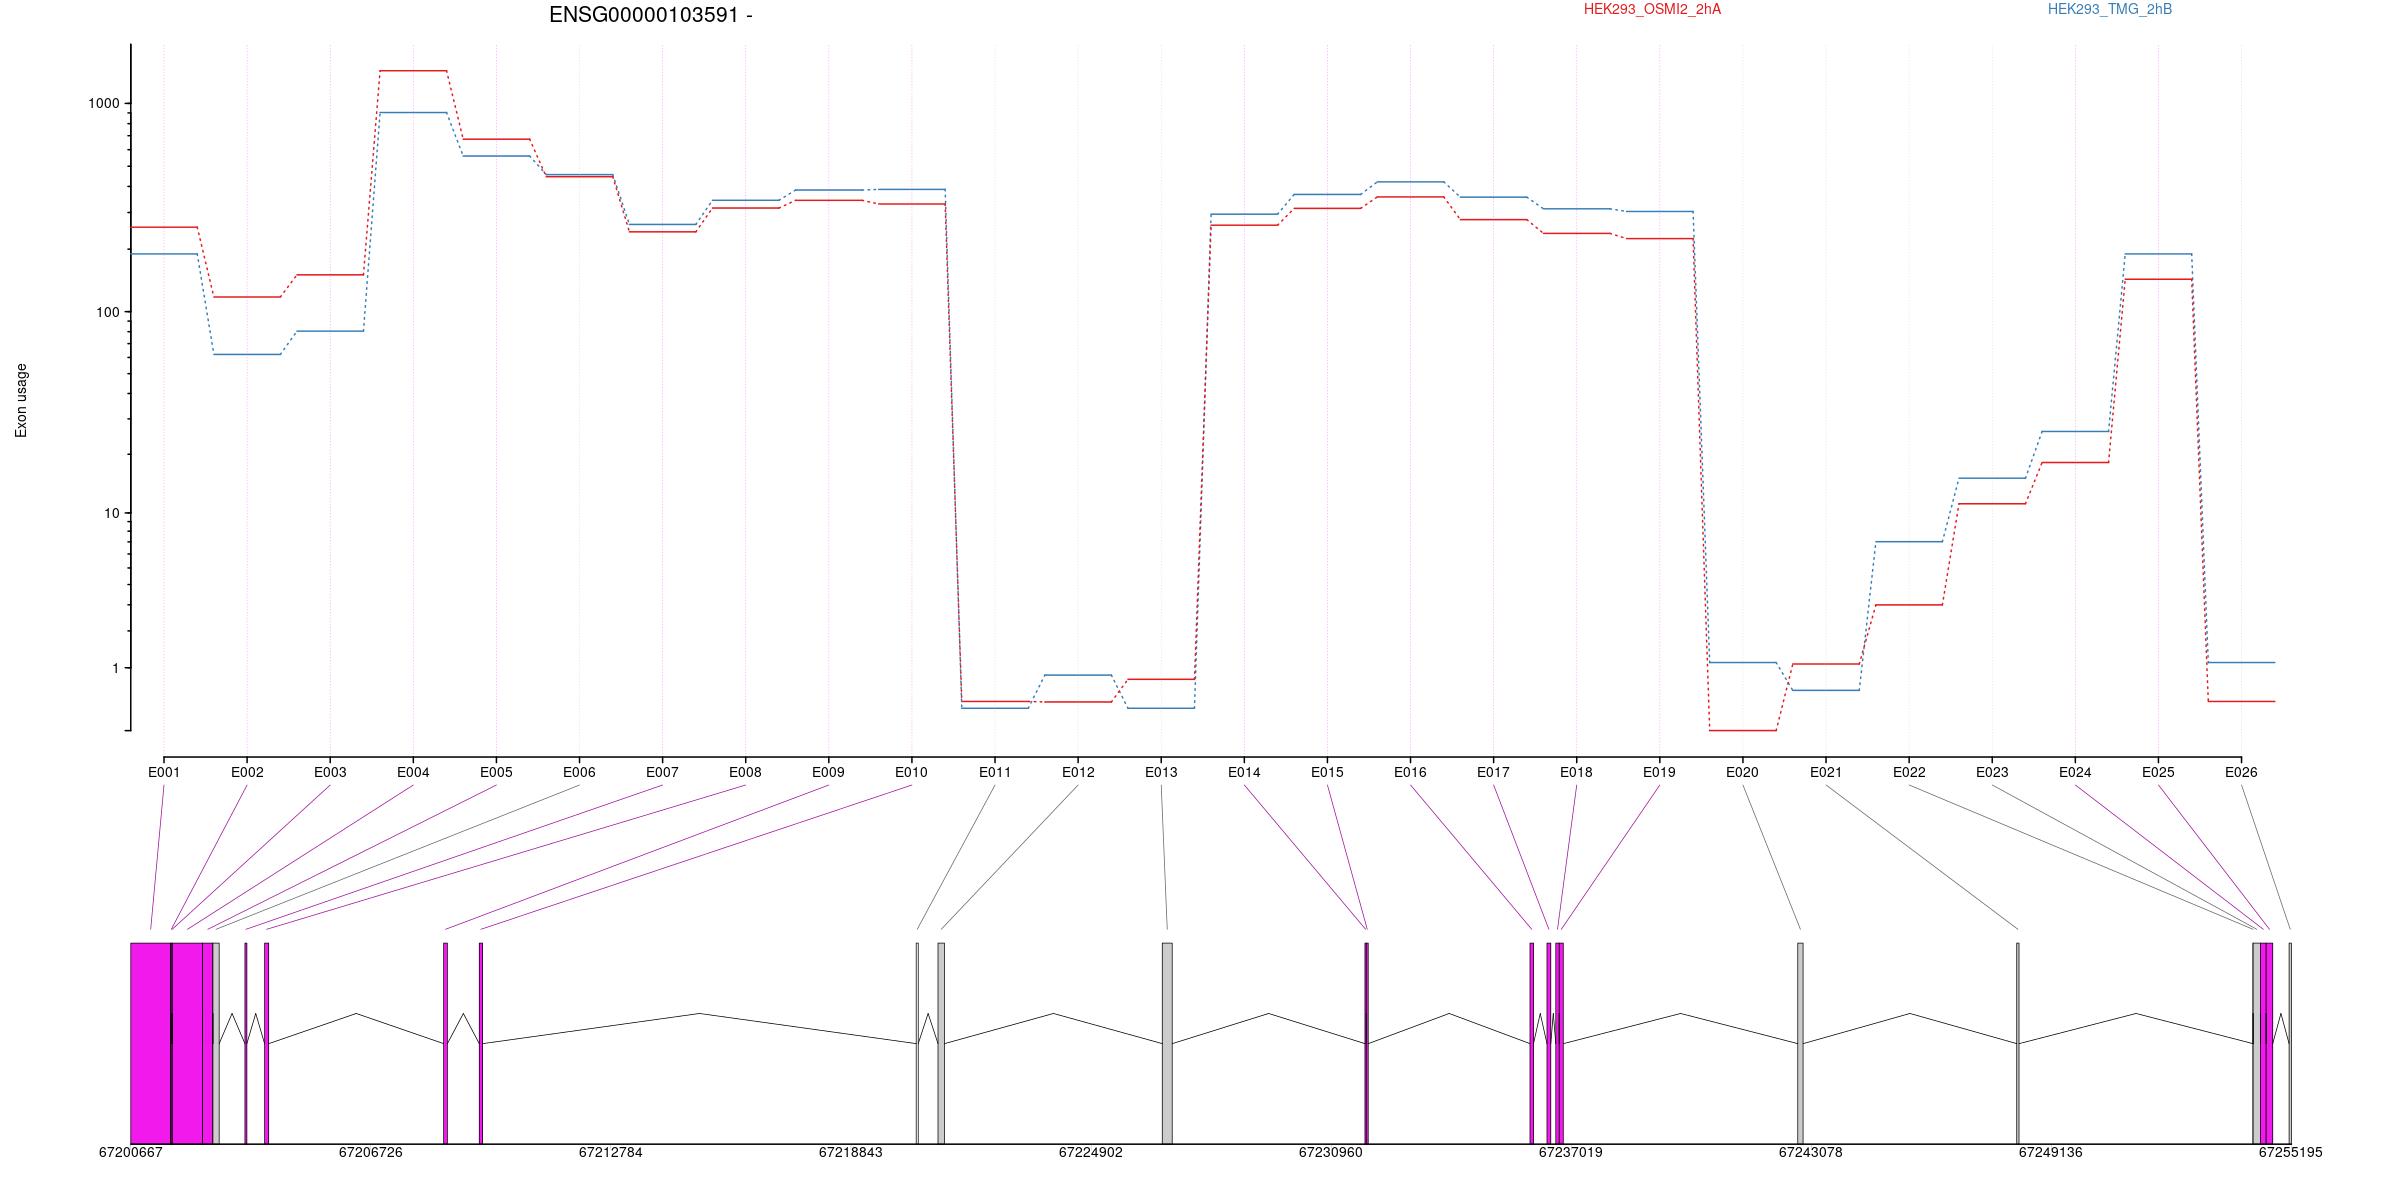This screenshot has width=2400, height=1200.
Task: Click the gray exon box near 67249136
Action: pos(2018,1043)
